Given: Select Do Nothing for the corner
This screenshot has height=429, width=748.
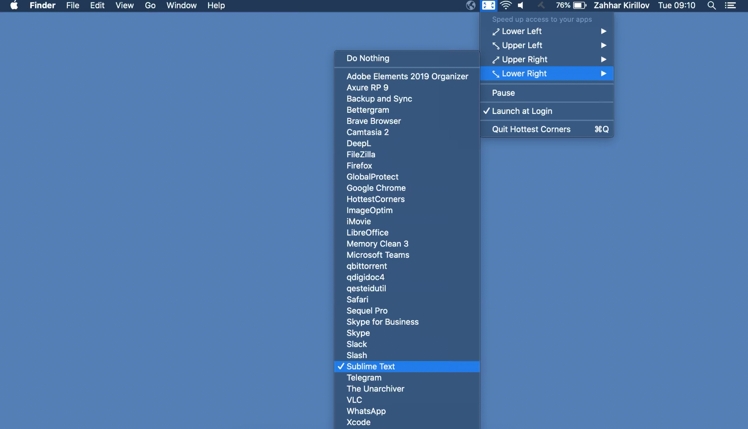Looking at the screenshot, I should (x=368, y=58).
